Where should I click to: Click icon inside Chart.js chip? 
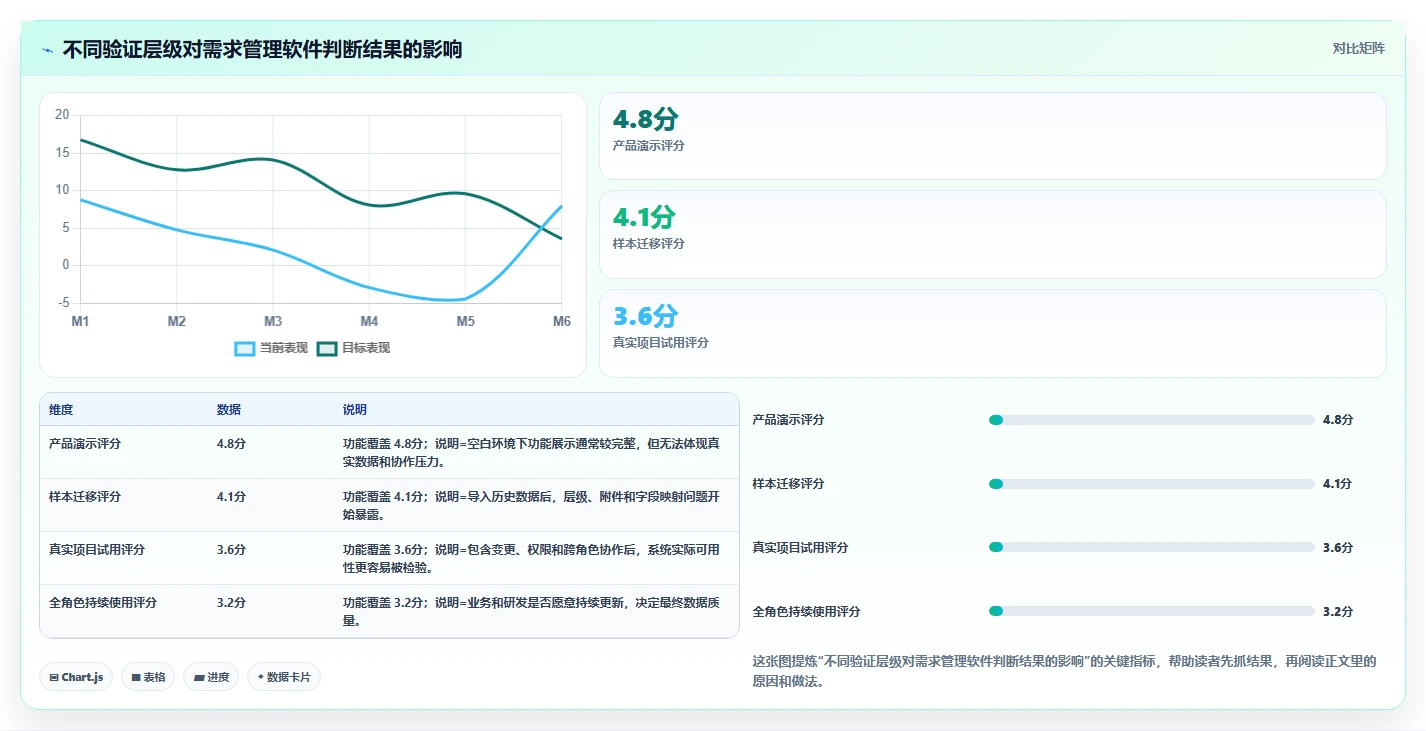tap(54, 678)
